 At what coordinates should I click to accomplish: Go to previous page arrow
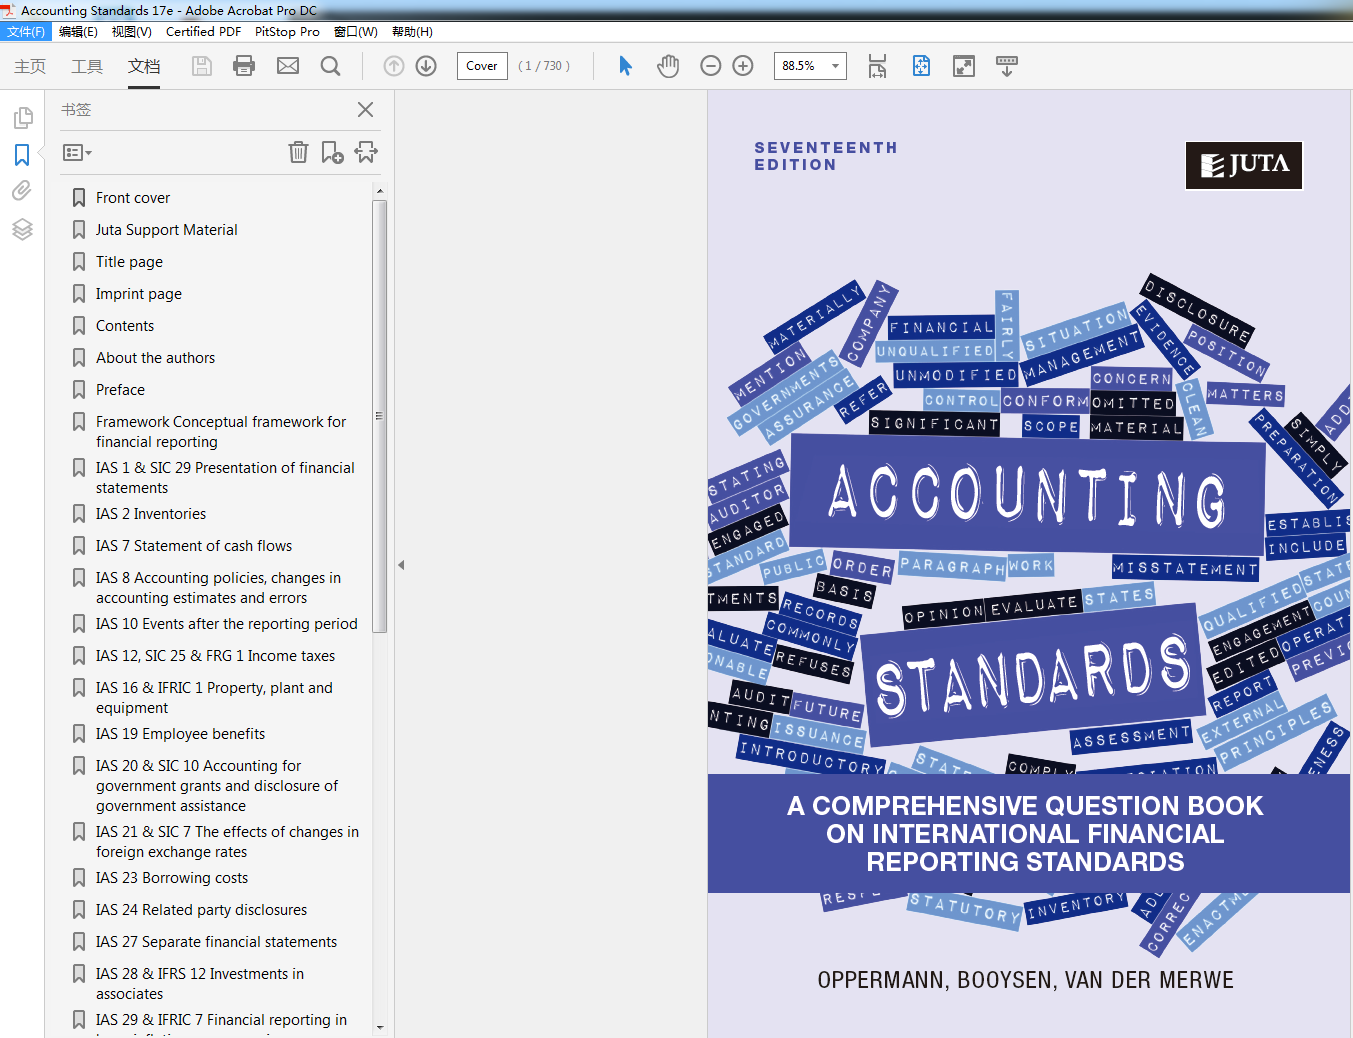394,66
